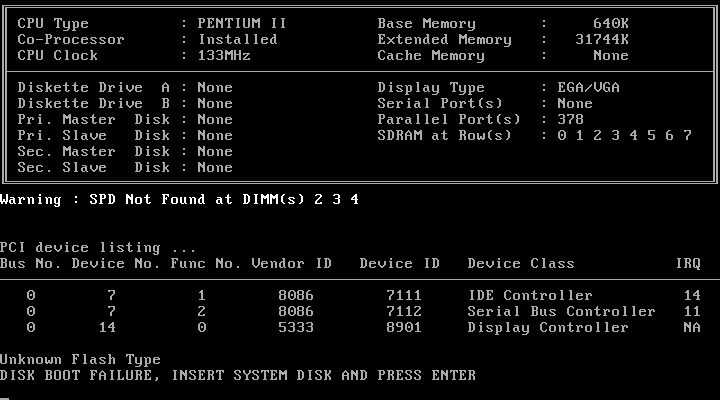Click the 'Sec. Master Disk' label
Image resolution: width=720 pixels, height=400 pixels.
click(94, 152)
